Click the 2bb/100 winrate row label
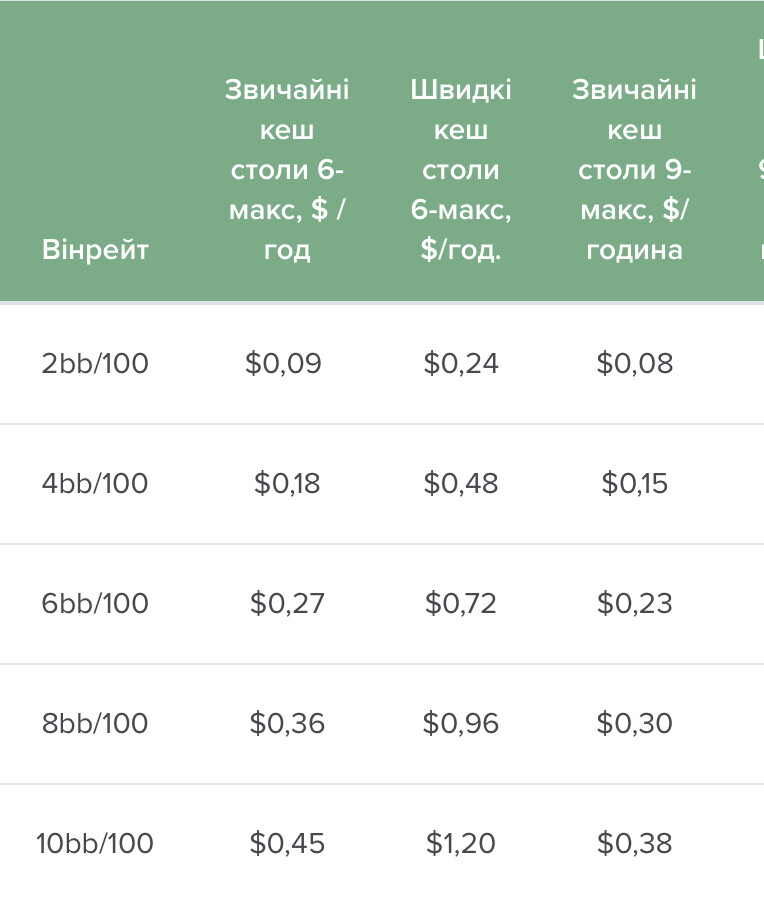764x897 pixels. tap(95, 363)
